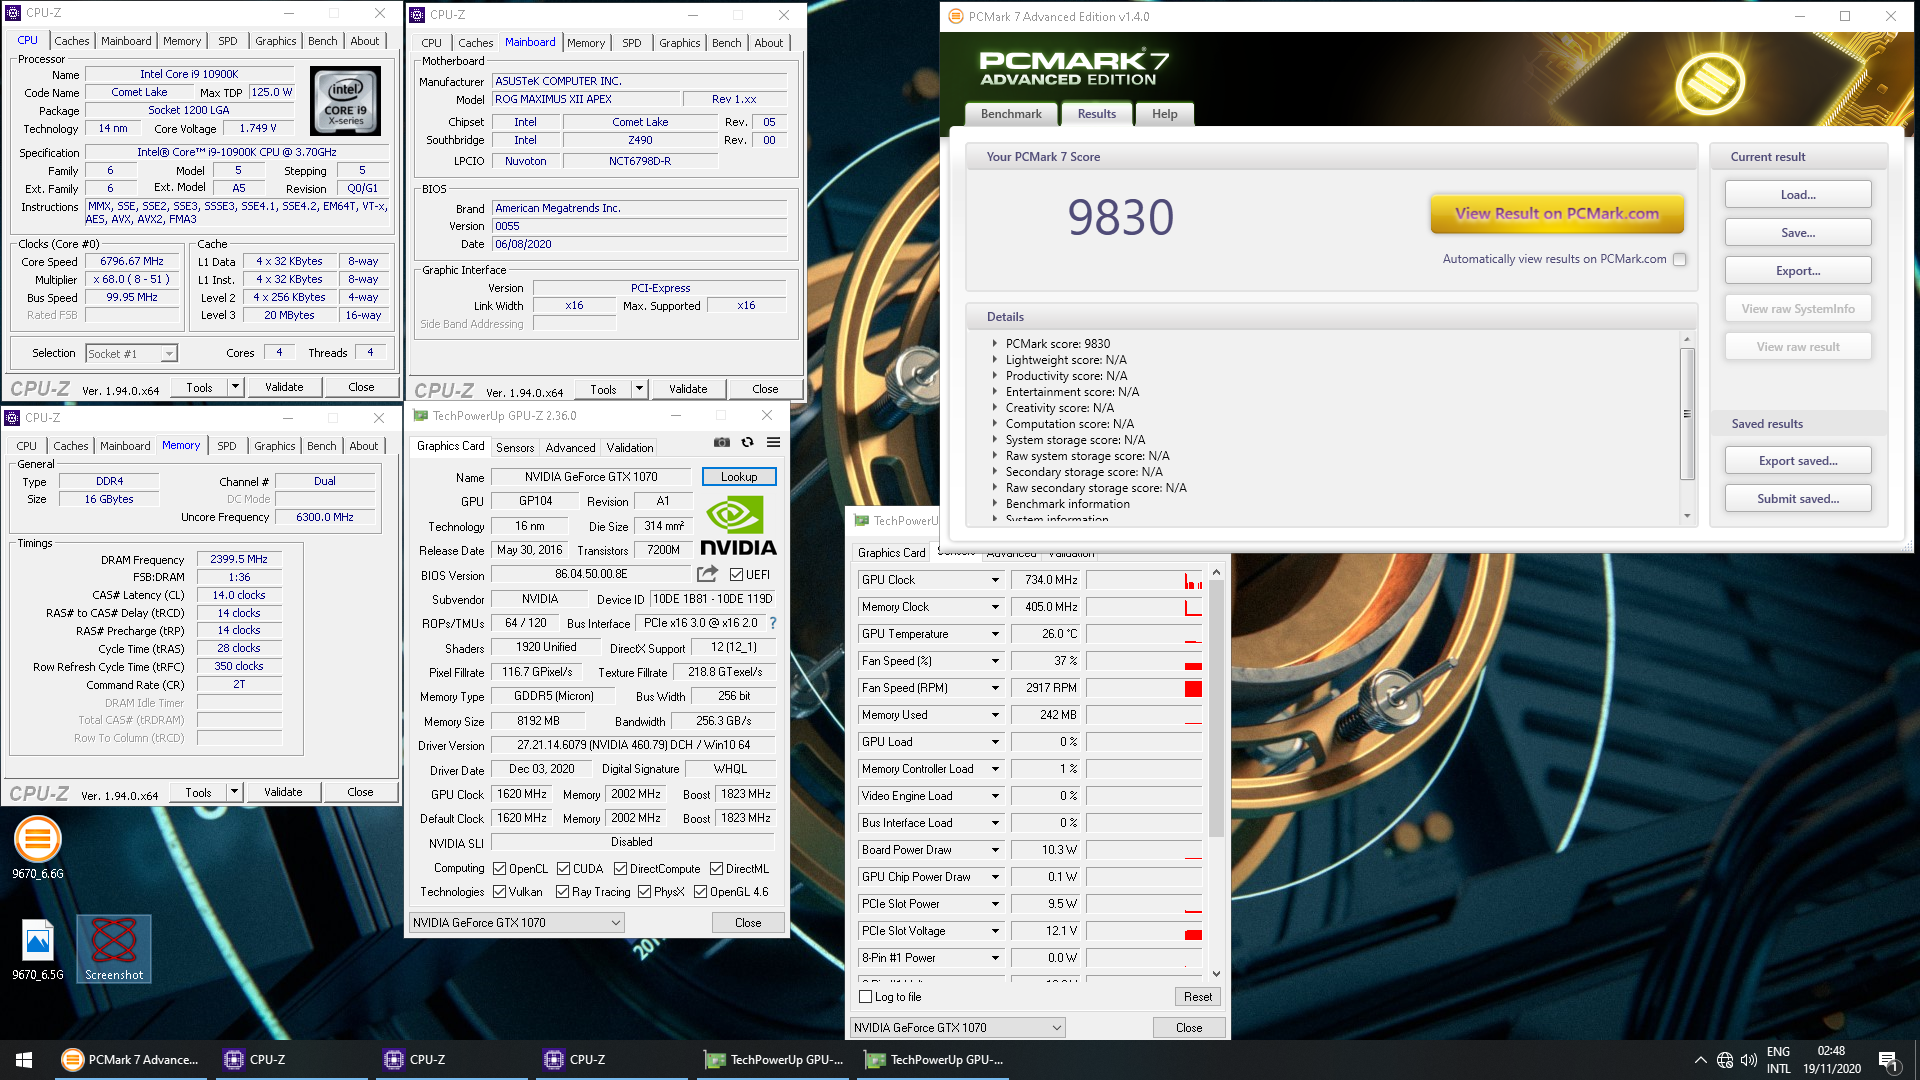Enable Log to file in GPU-Z sensors
This screenshot has height=1080, width=1920.
[866, 997]
